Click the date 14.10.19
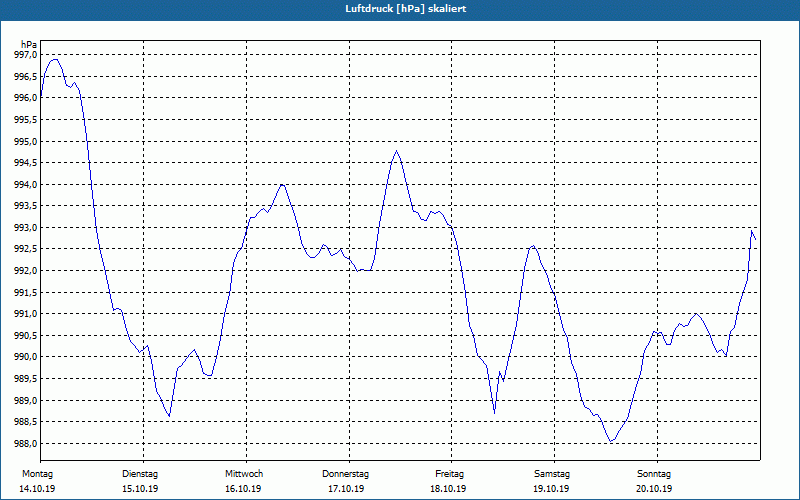This screenshot has width=800, height=500. click(x=37, y=489)
